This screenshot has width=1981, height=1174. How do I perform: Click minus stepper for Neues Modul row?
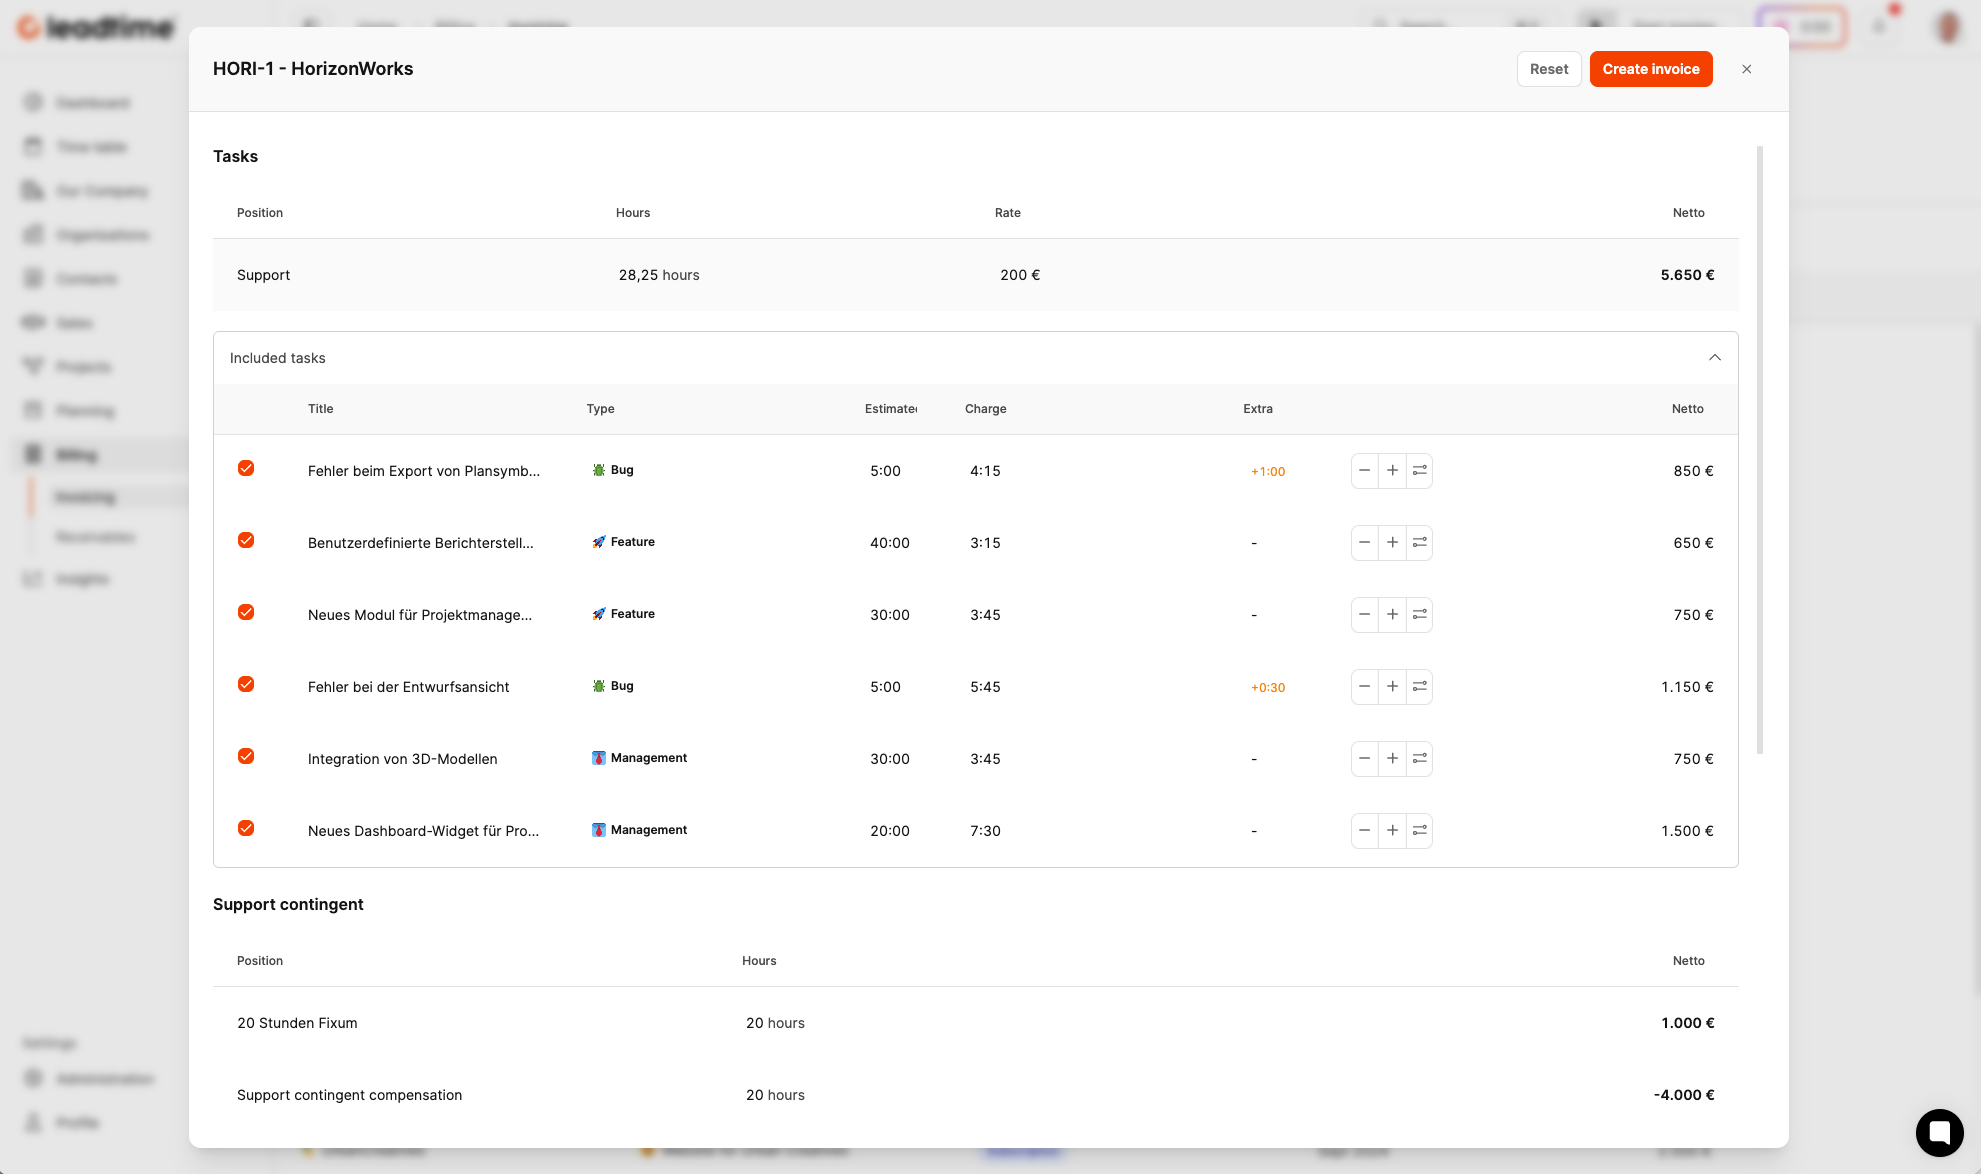click(x=1364, y=615)
